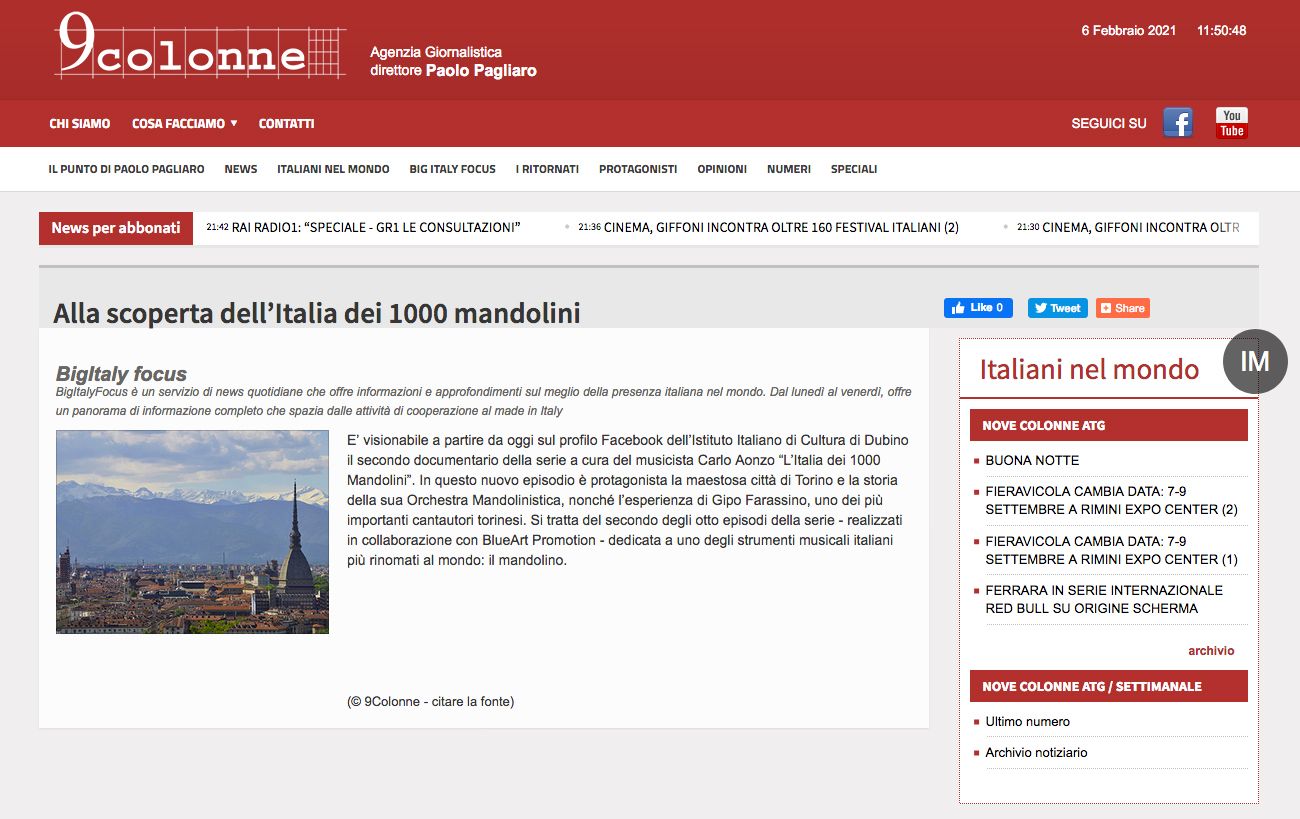
Task: Open the archivio link
Action: coord(1210,651)
